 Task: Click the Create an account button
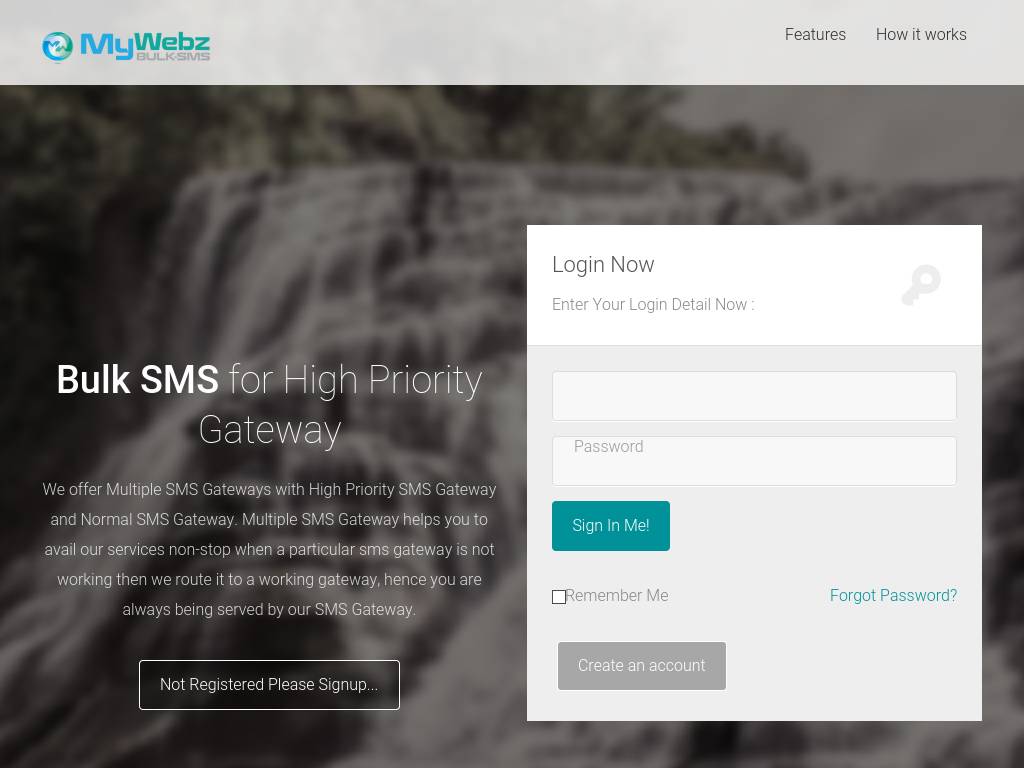pyautogui.click(x=641, y=665)
